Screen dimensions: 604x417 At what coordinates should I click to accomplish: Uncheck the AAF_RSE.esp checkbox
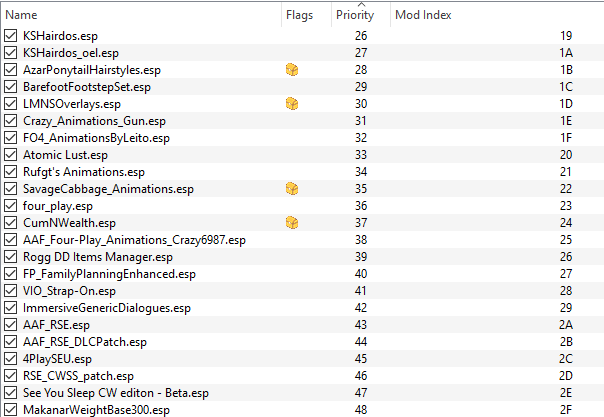pyautogui.click(x=11, y=325)
